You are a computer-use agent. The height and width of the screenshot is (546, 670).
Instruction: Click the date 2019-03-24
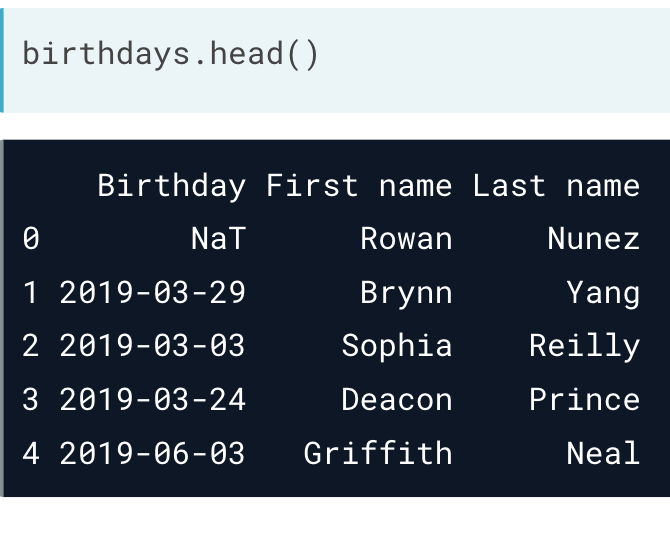pos(152,400)
